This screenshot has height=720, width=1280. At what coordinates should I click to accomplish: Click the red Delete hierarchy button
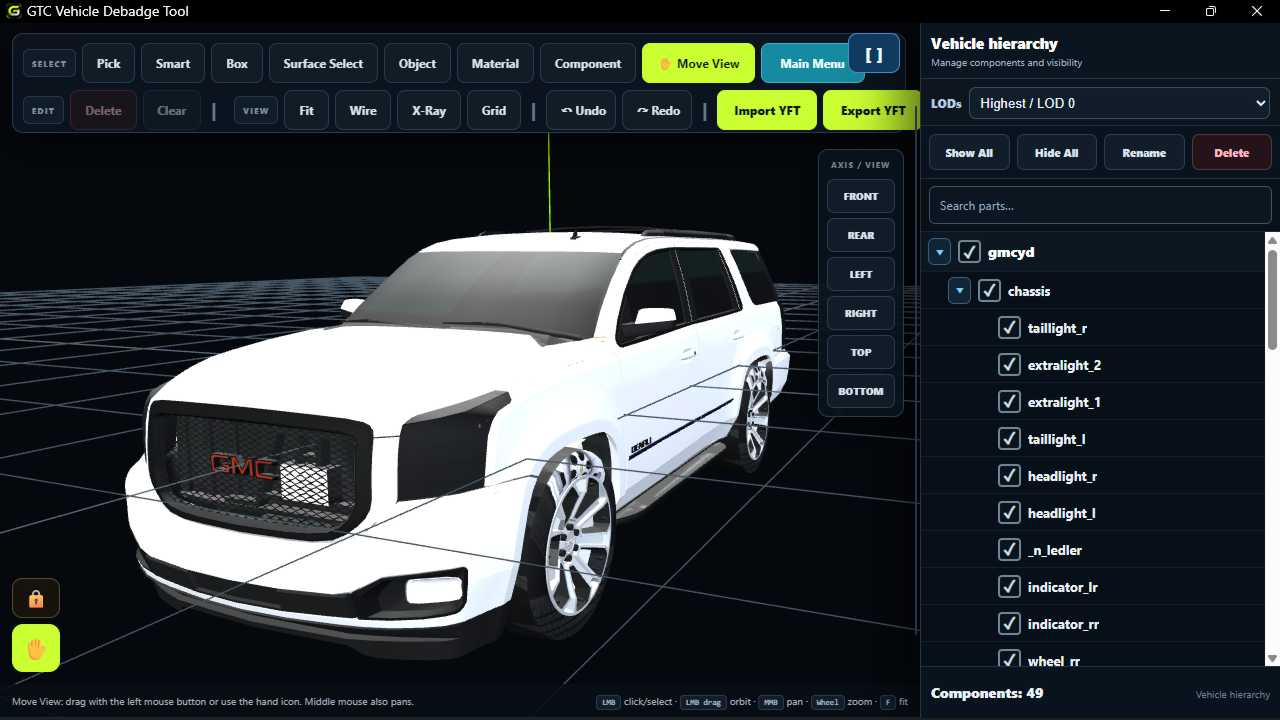tap(1231, 153)
